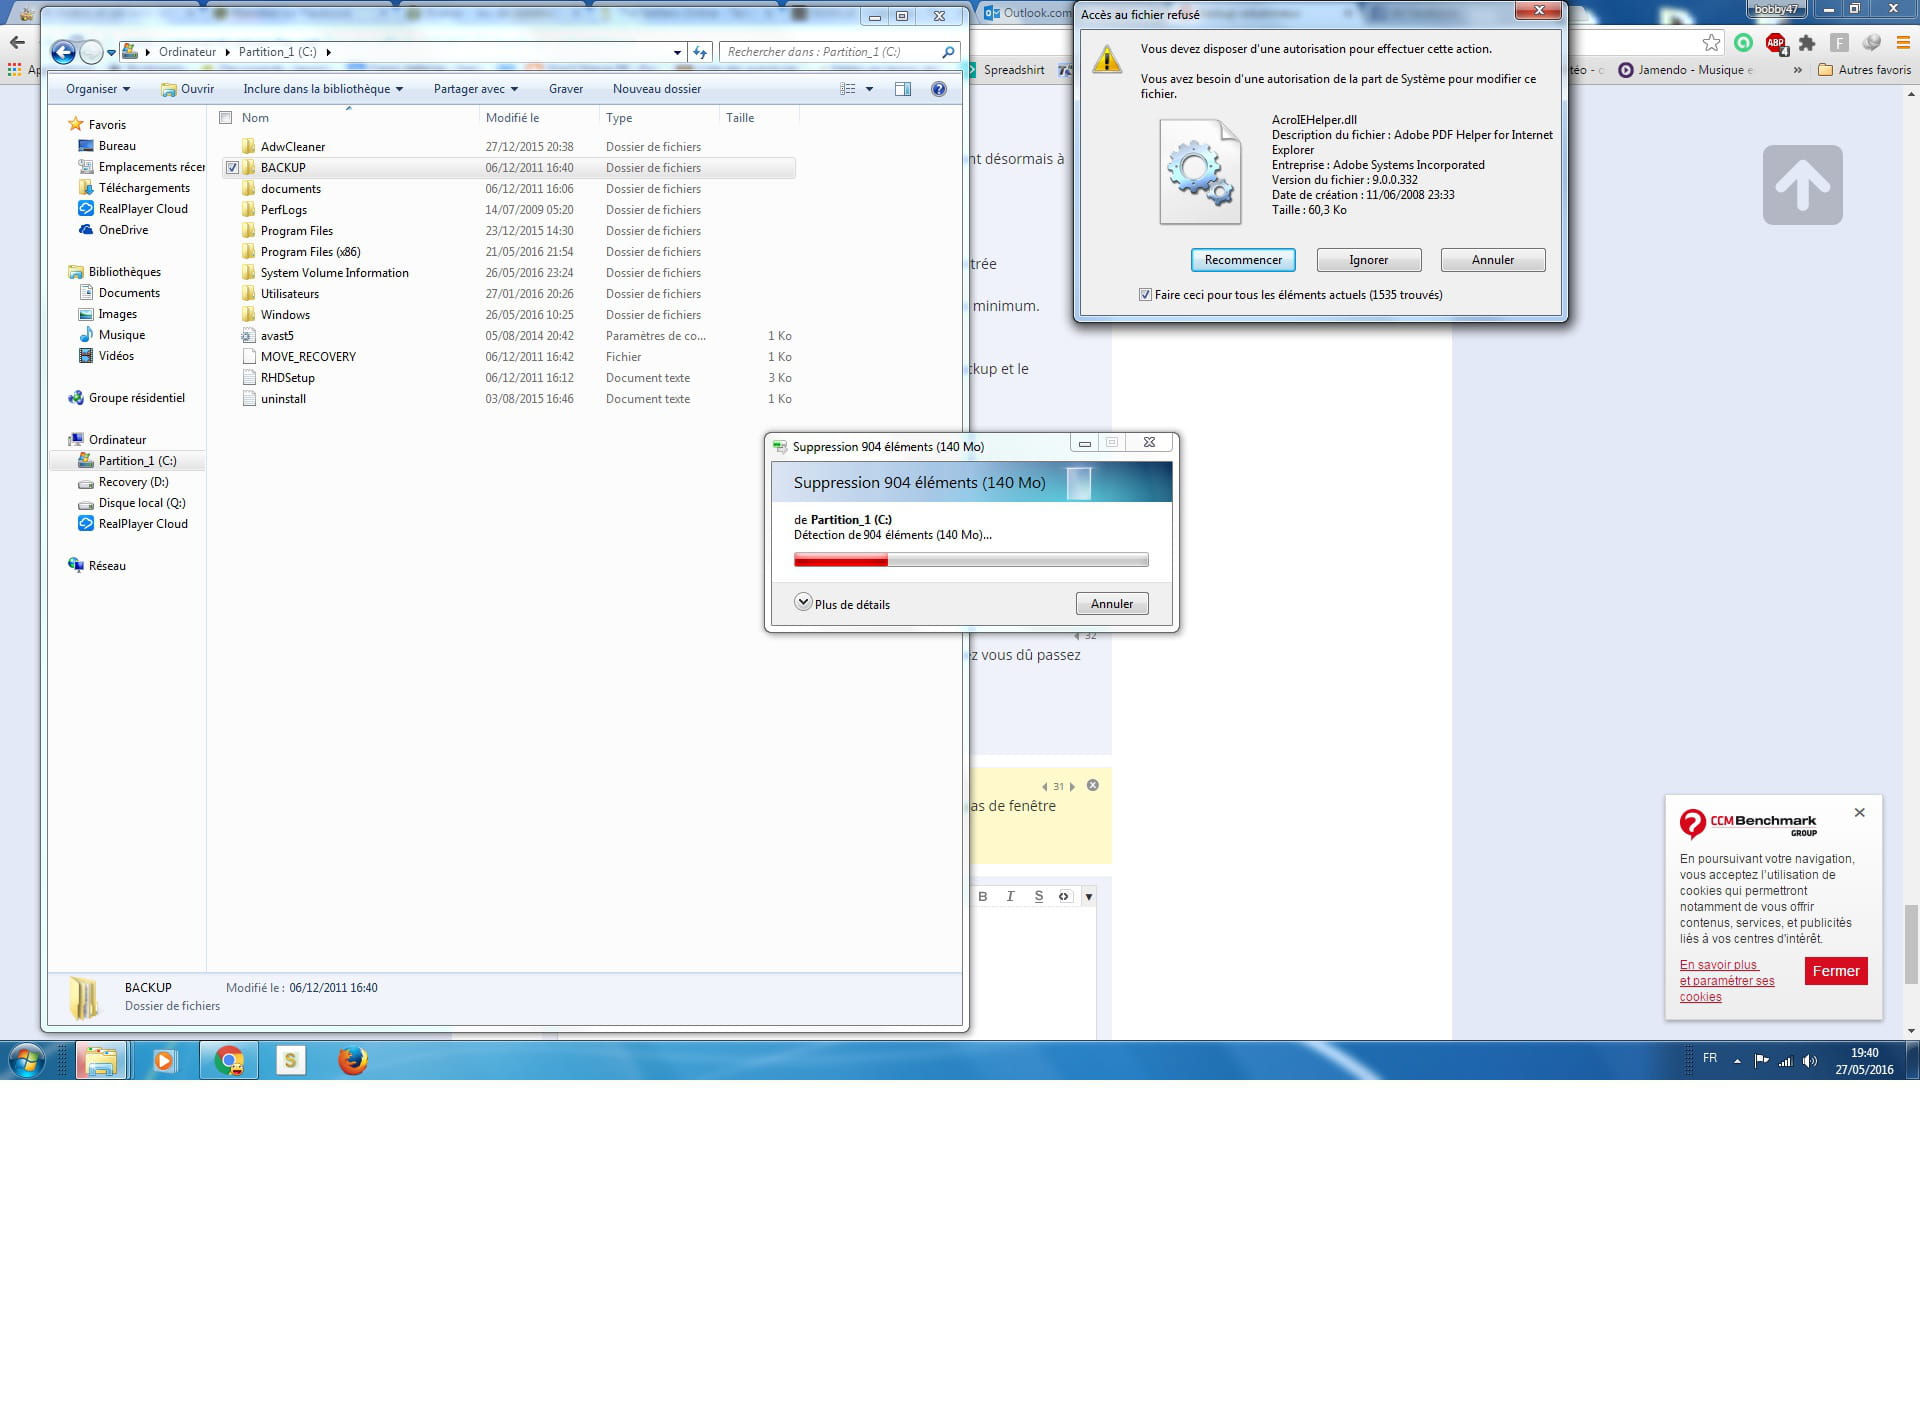Viewport: 1920px width, 1417px height.
Task: Uncheck 'Faire ceci pour tous les éléments'
Action: pos(1145,295)
